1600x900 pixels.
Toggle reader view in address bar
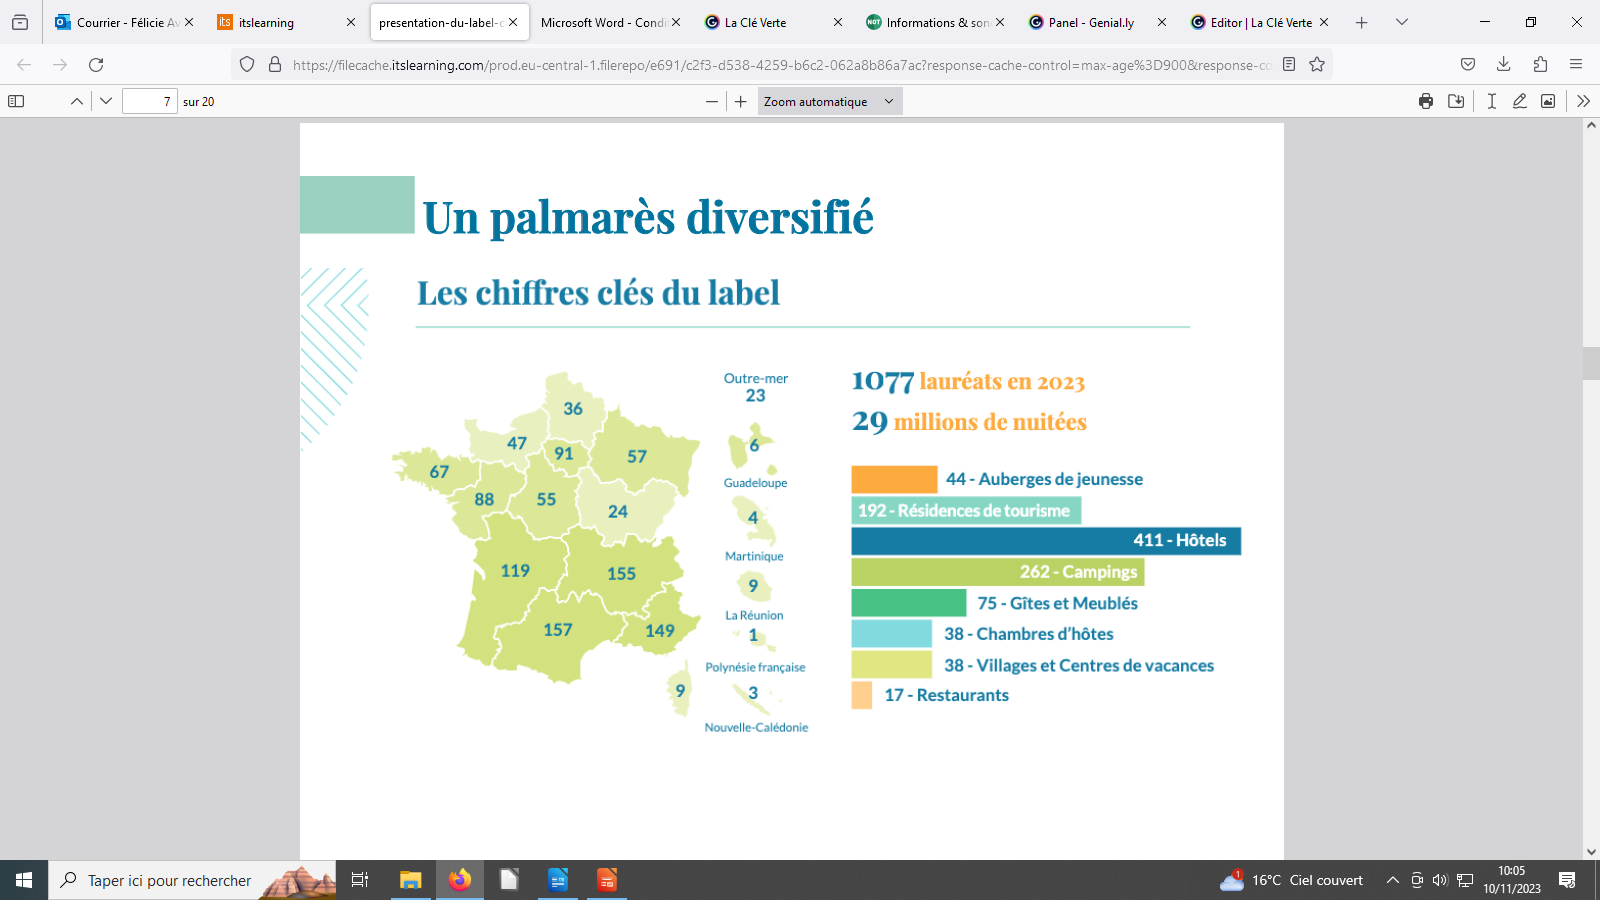pos(1289,64)
